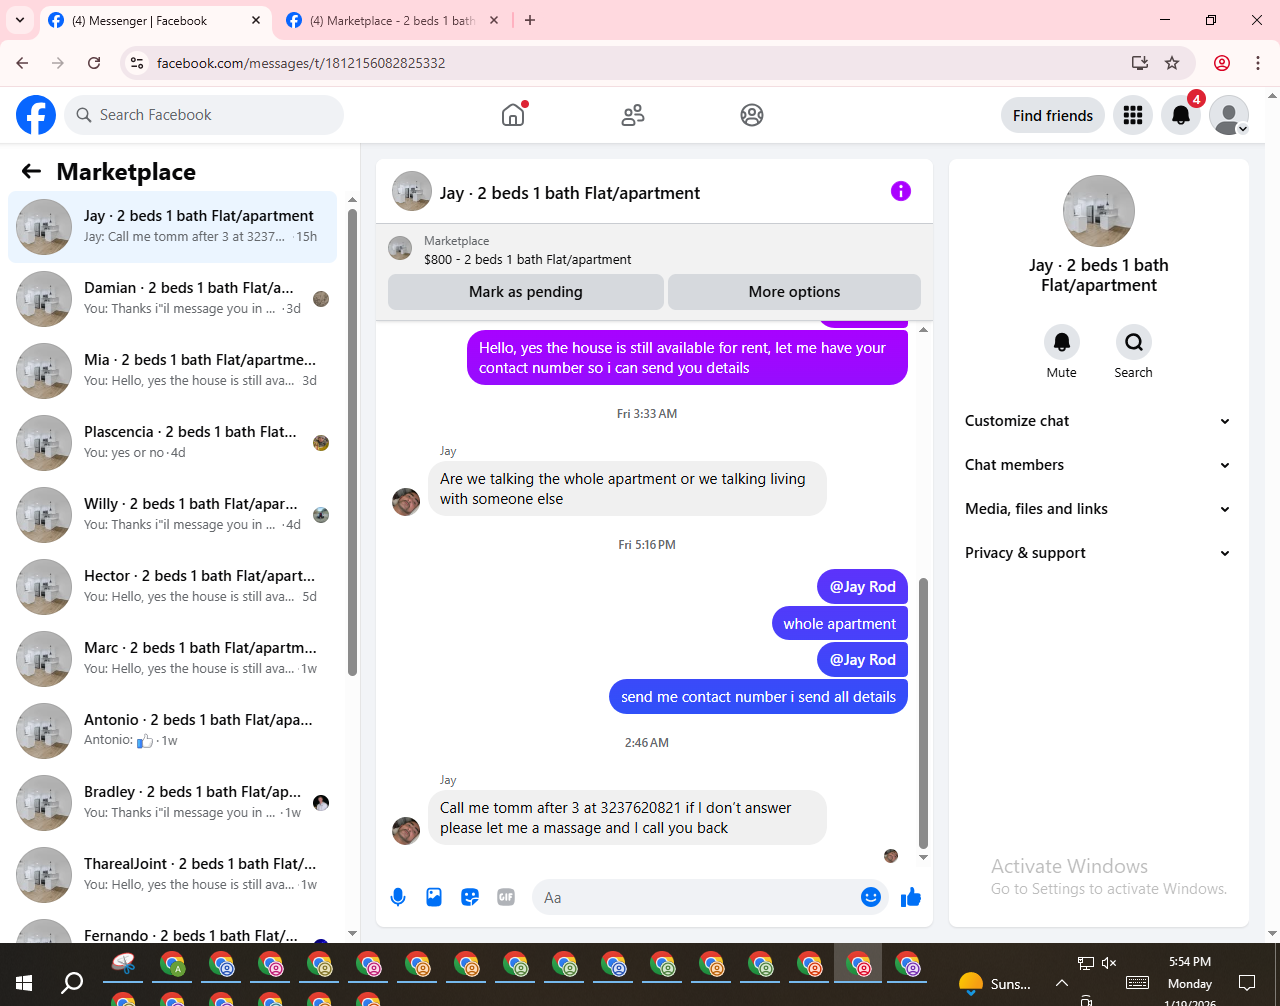Screen dimensions: 1280x1006
Task: Expand the Customize chat section
Action: [x=1098, y=421]
